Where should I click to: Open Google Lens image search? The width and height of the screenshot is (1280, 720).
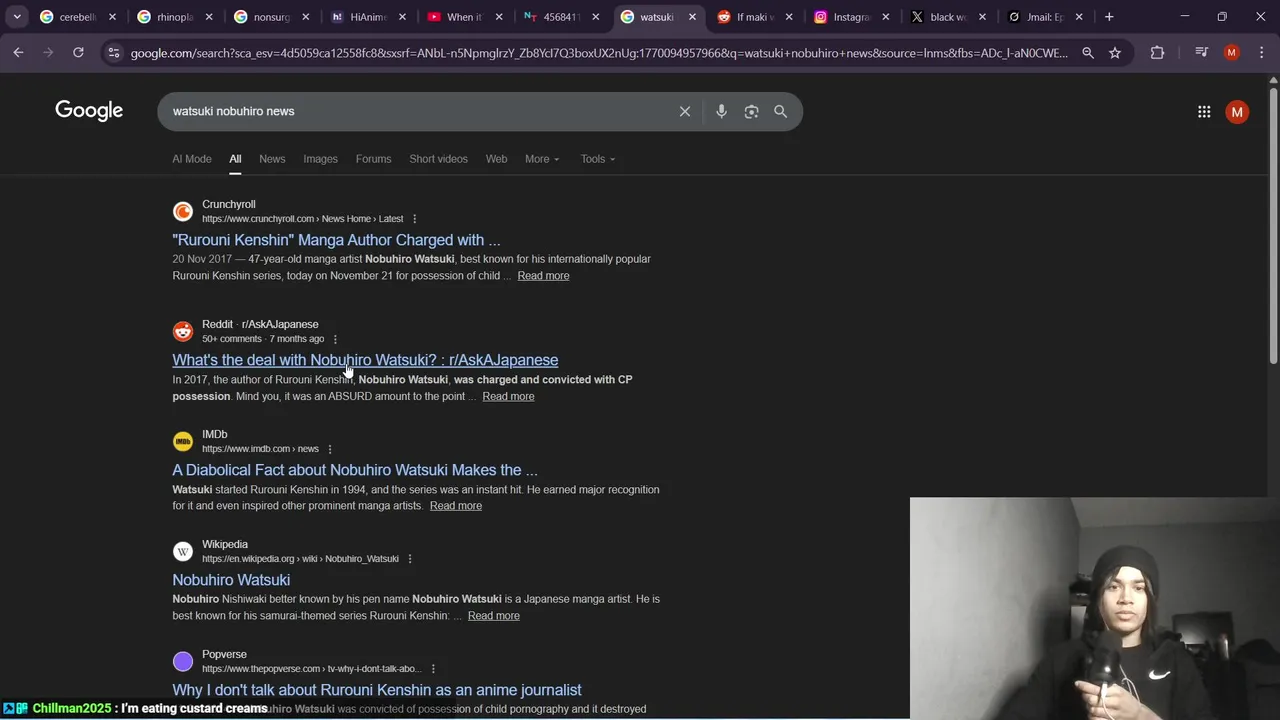(751, 112)
